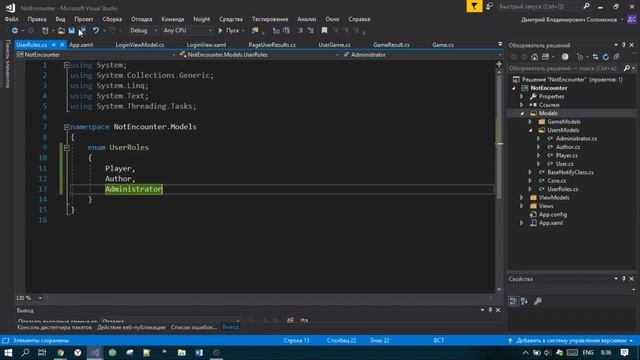Click the uncomment selection toolbar icon

pos(311,31)
